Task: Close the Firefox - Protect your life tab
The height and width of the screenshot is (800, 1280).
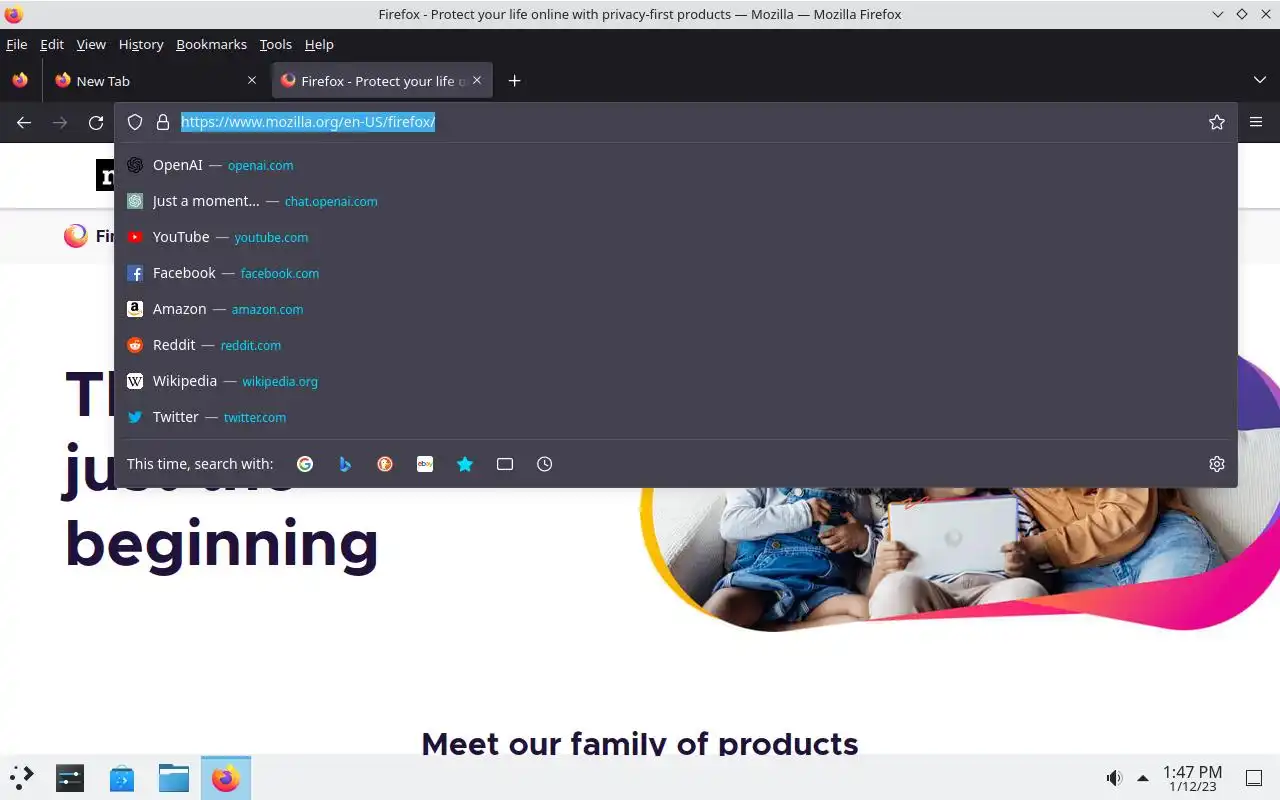Action: (477, 81)
